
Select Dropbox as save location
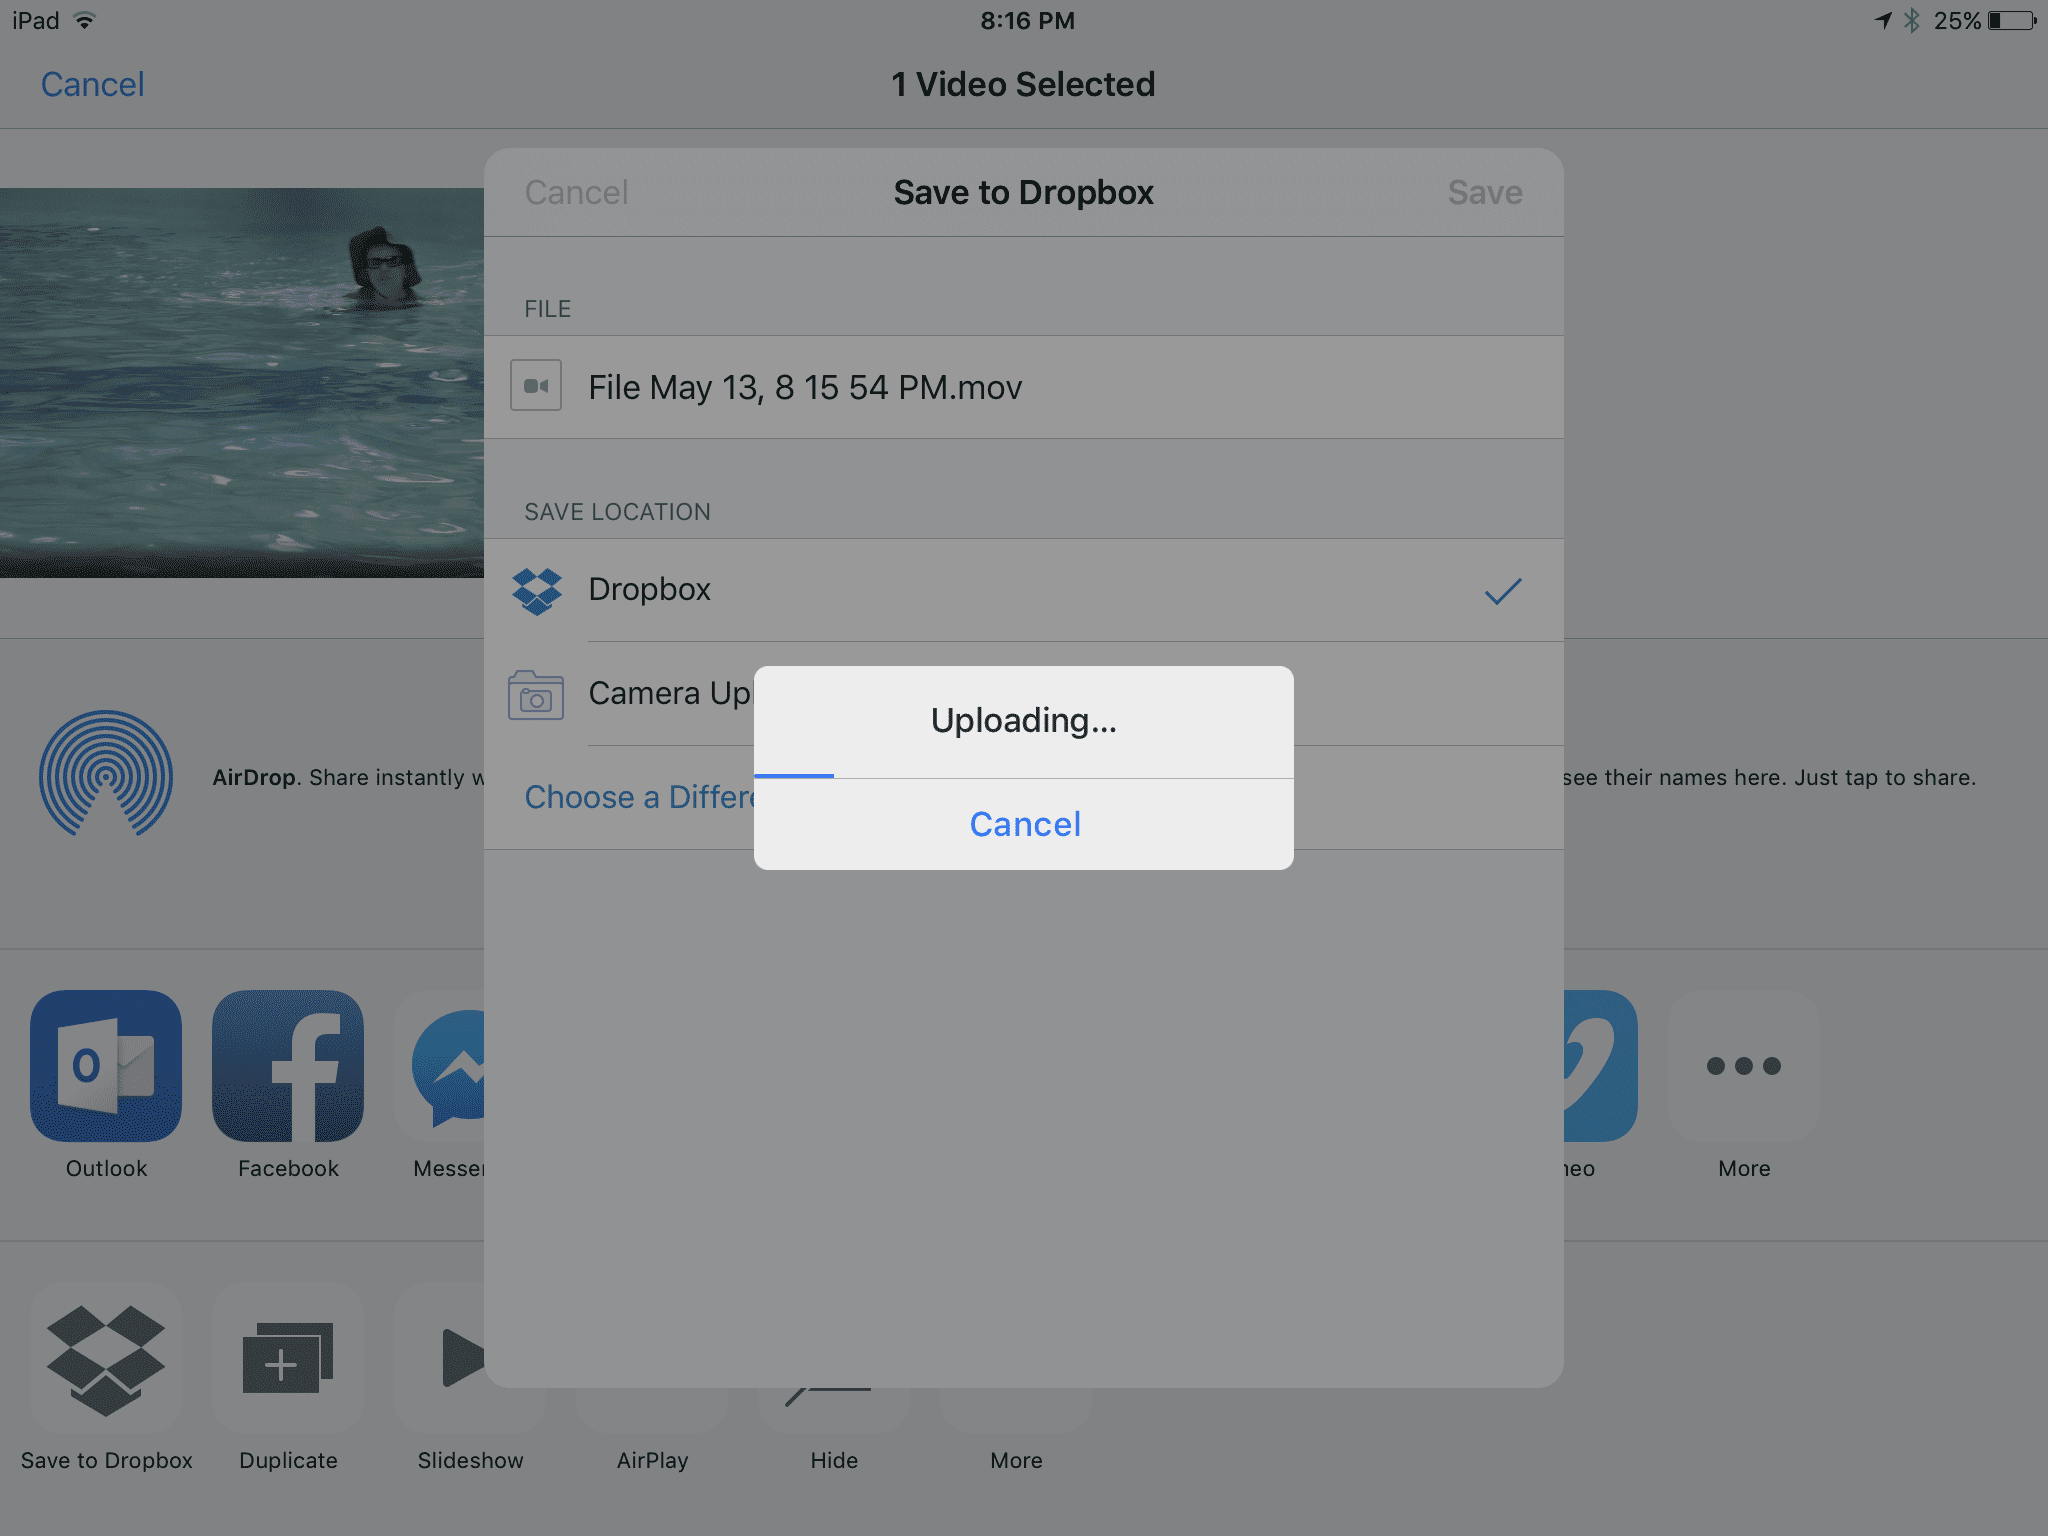coord(1024,590)
